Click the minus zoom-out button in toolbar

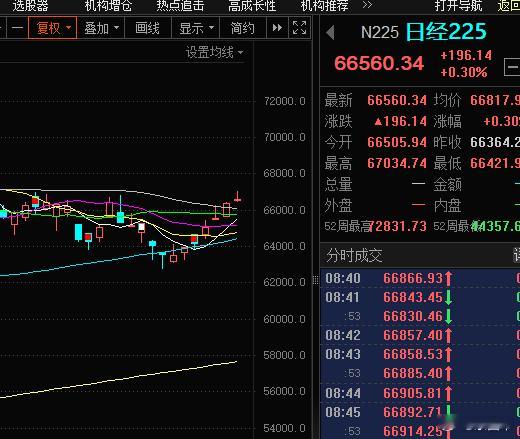tap(17, 28)
